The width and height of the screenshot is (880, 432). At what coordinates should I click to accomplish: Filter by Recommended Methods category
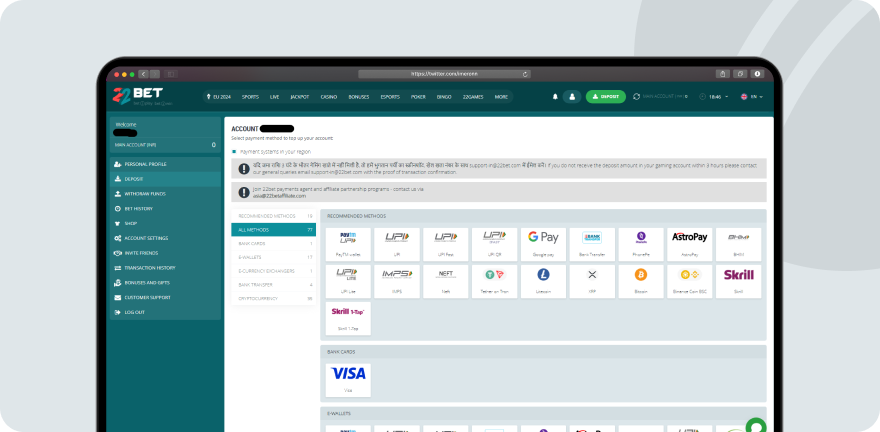click(x=274, y=216)
